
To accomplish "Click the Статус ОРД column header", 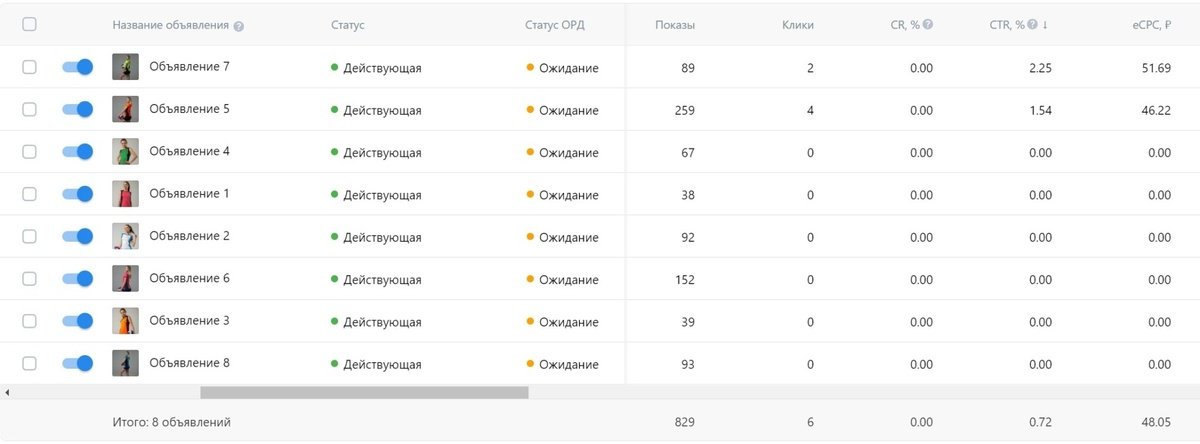I will click(x=554, y=25).
